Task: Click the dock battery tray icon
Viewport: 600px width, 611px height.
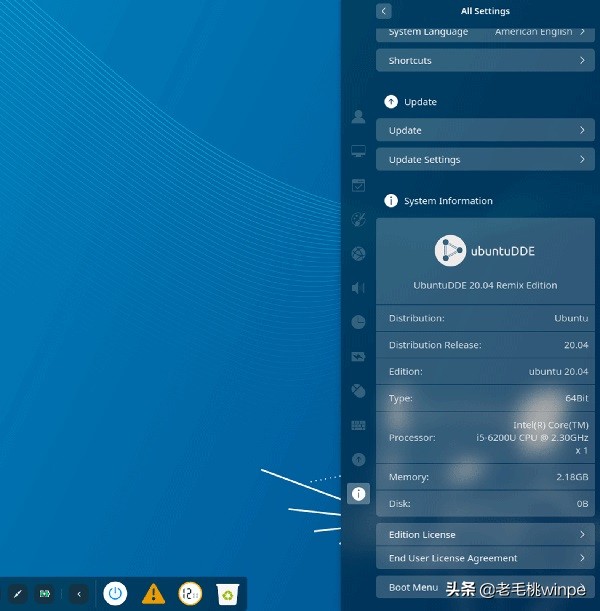Action: click(45, 594)
